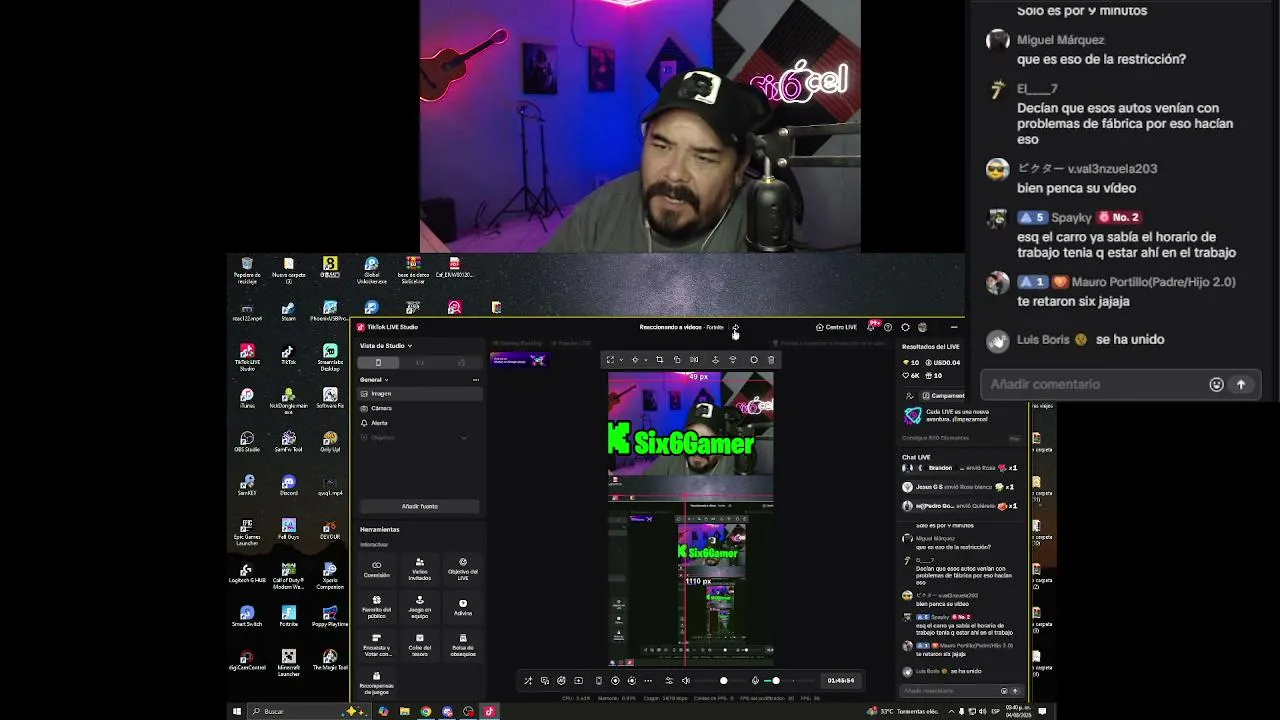Image resolution: width=1280 pixels, height=720 pixels.
Task: Open the Comisión interactive tool
Action: tap(376, 569)
